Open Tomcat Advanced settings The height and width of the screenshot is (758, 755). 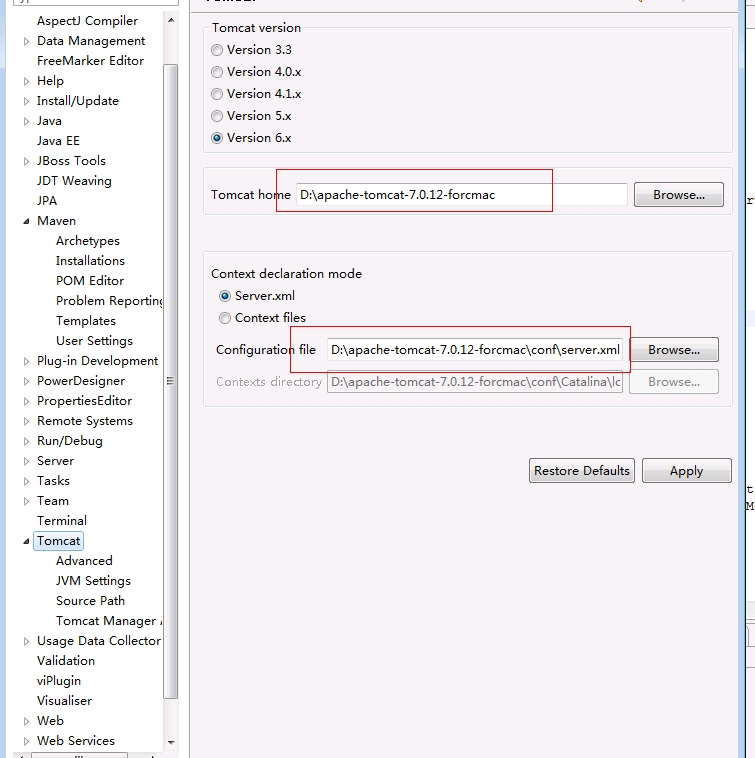(x=84, y=561)
